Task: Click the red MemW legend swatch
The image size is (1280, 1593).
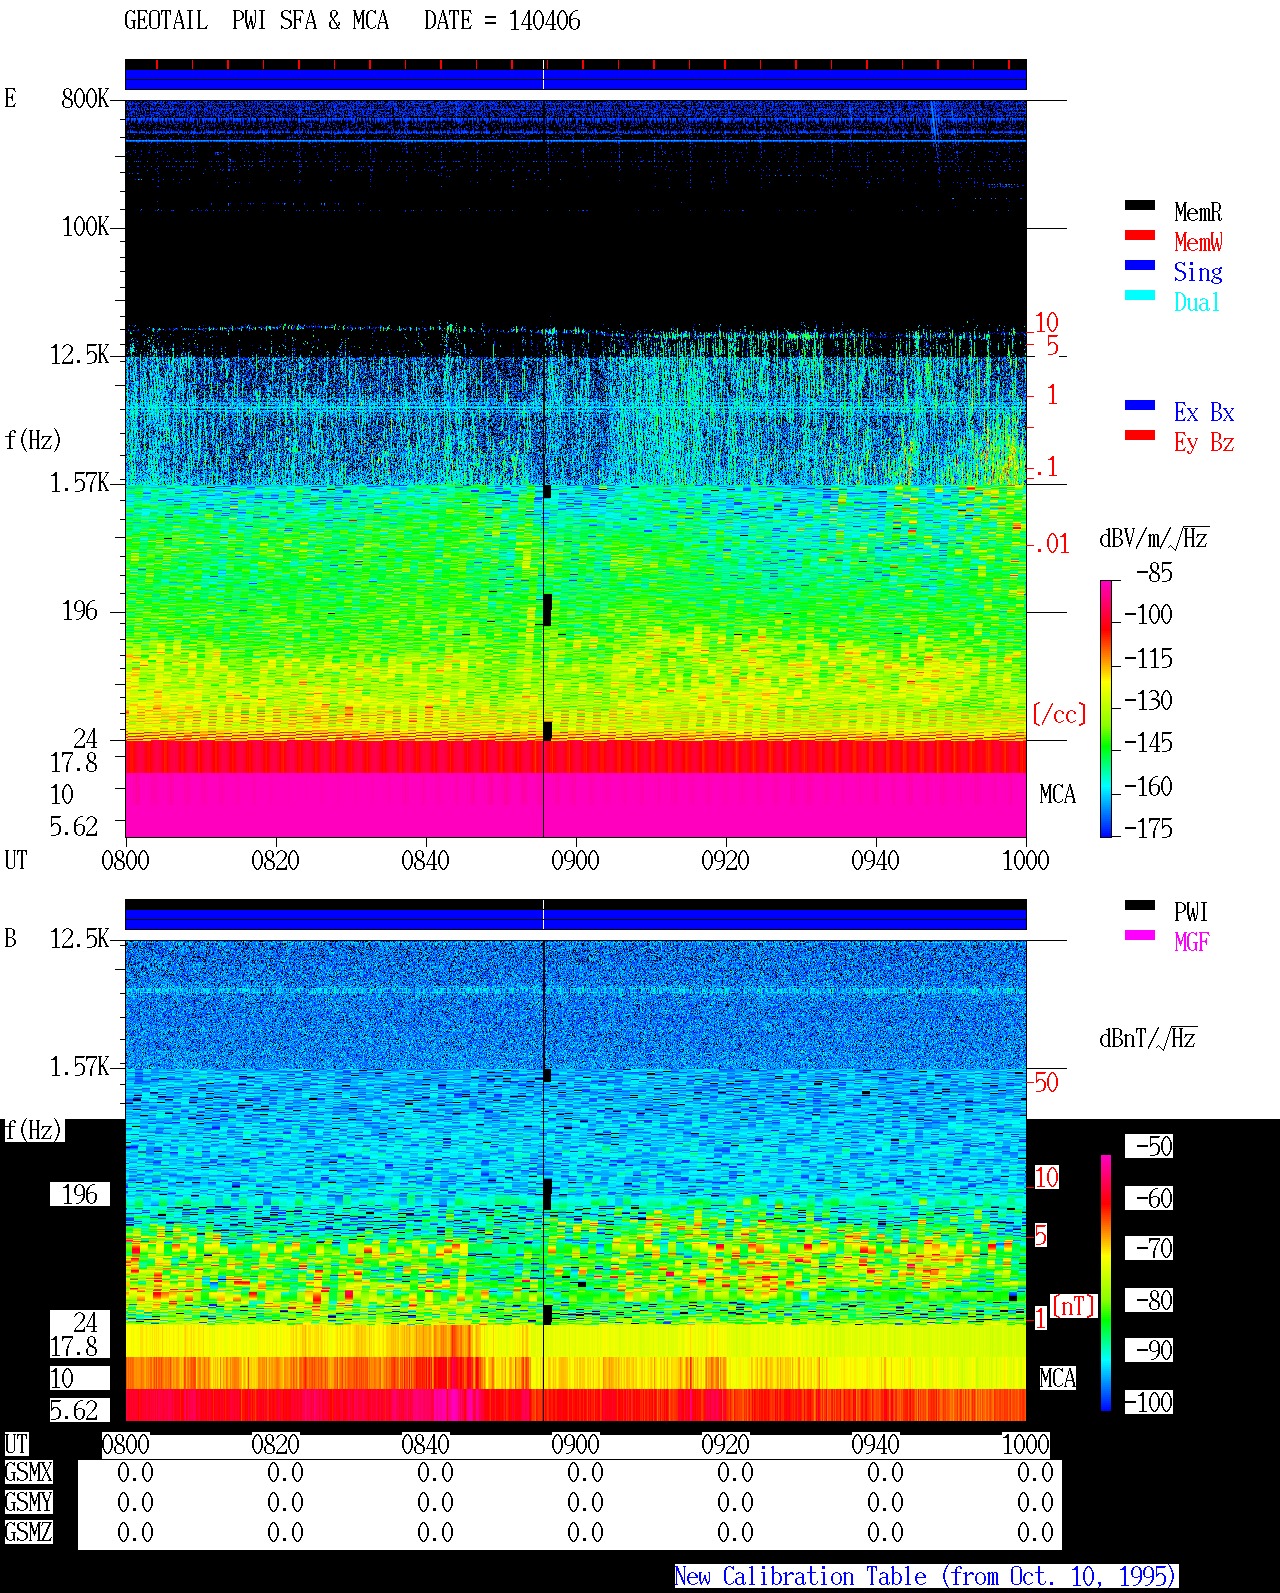Action: pos(1140,235)
